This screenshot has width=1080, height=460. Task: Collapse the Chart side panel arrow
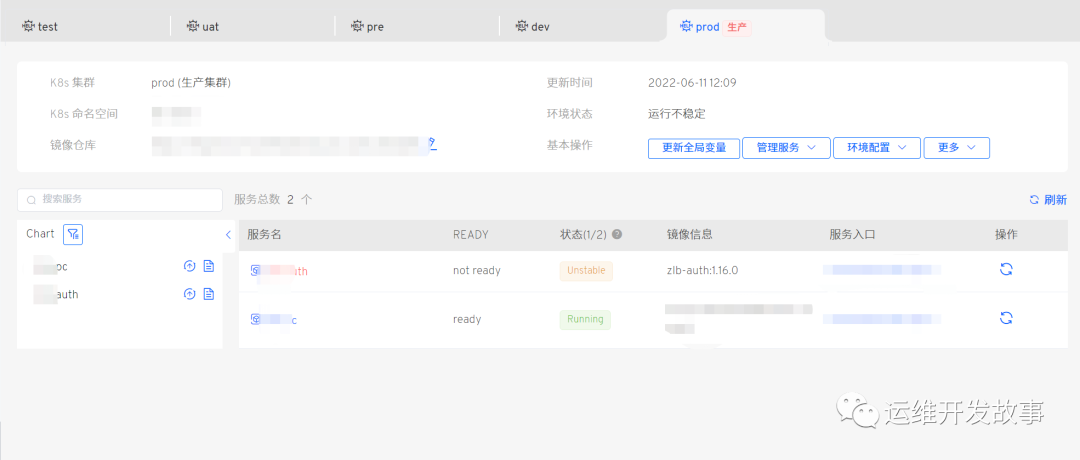(229, 235)
